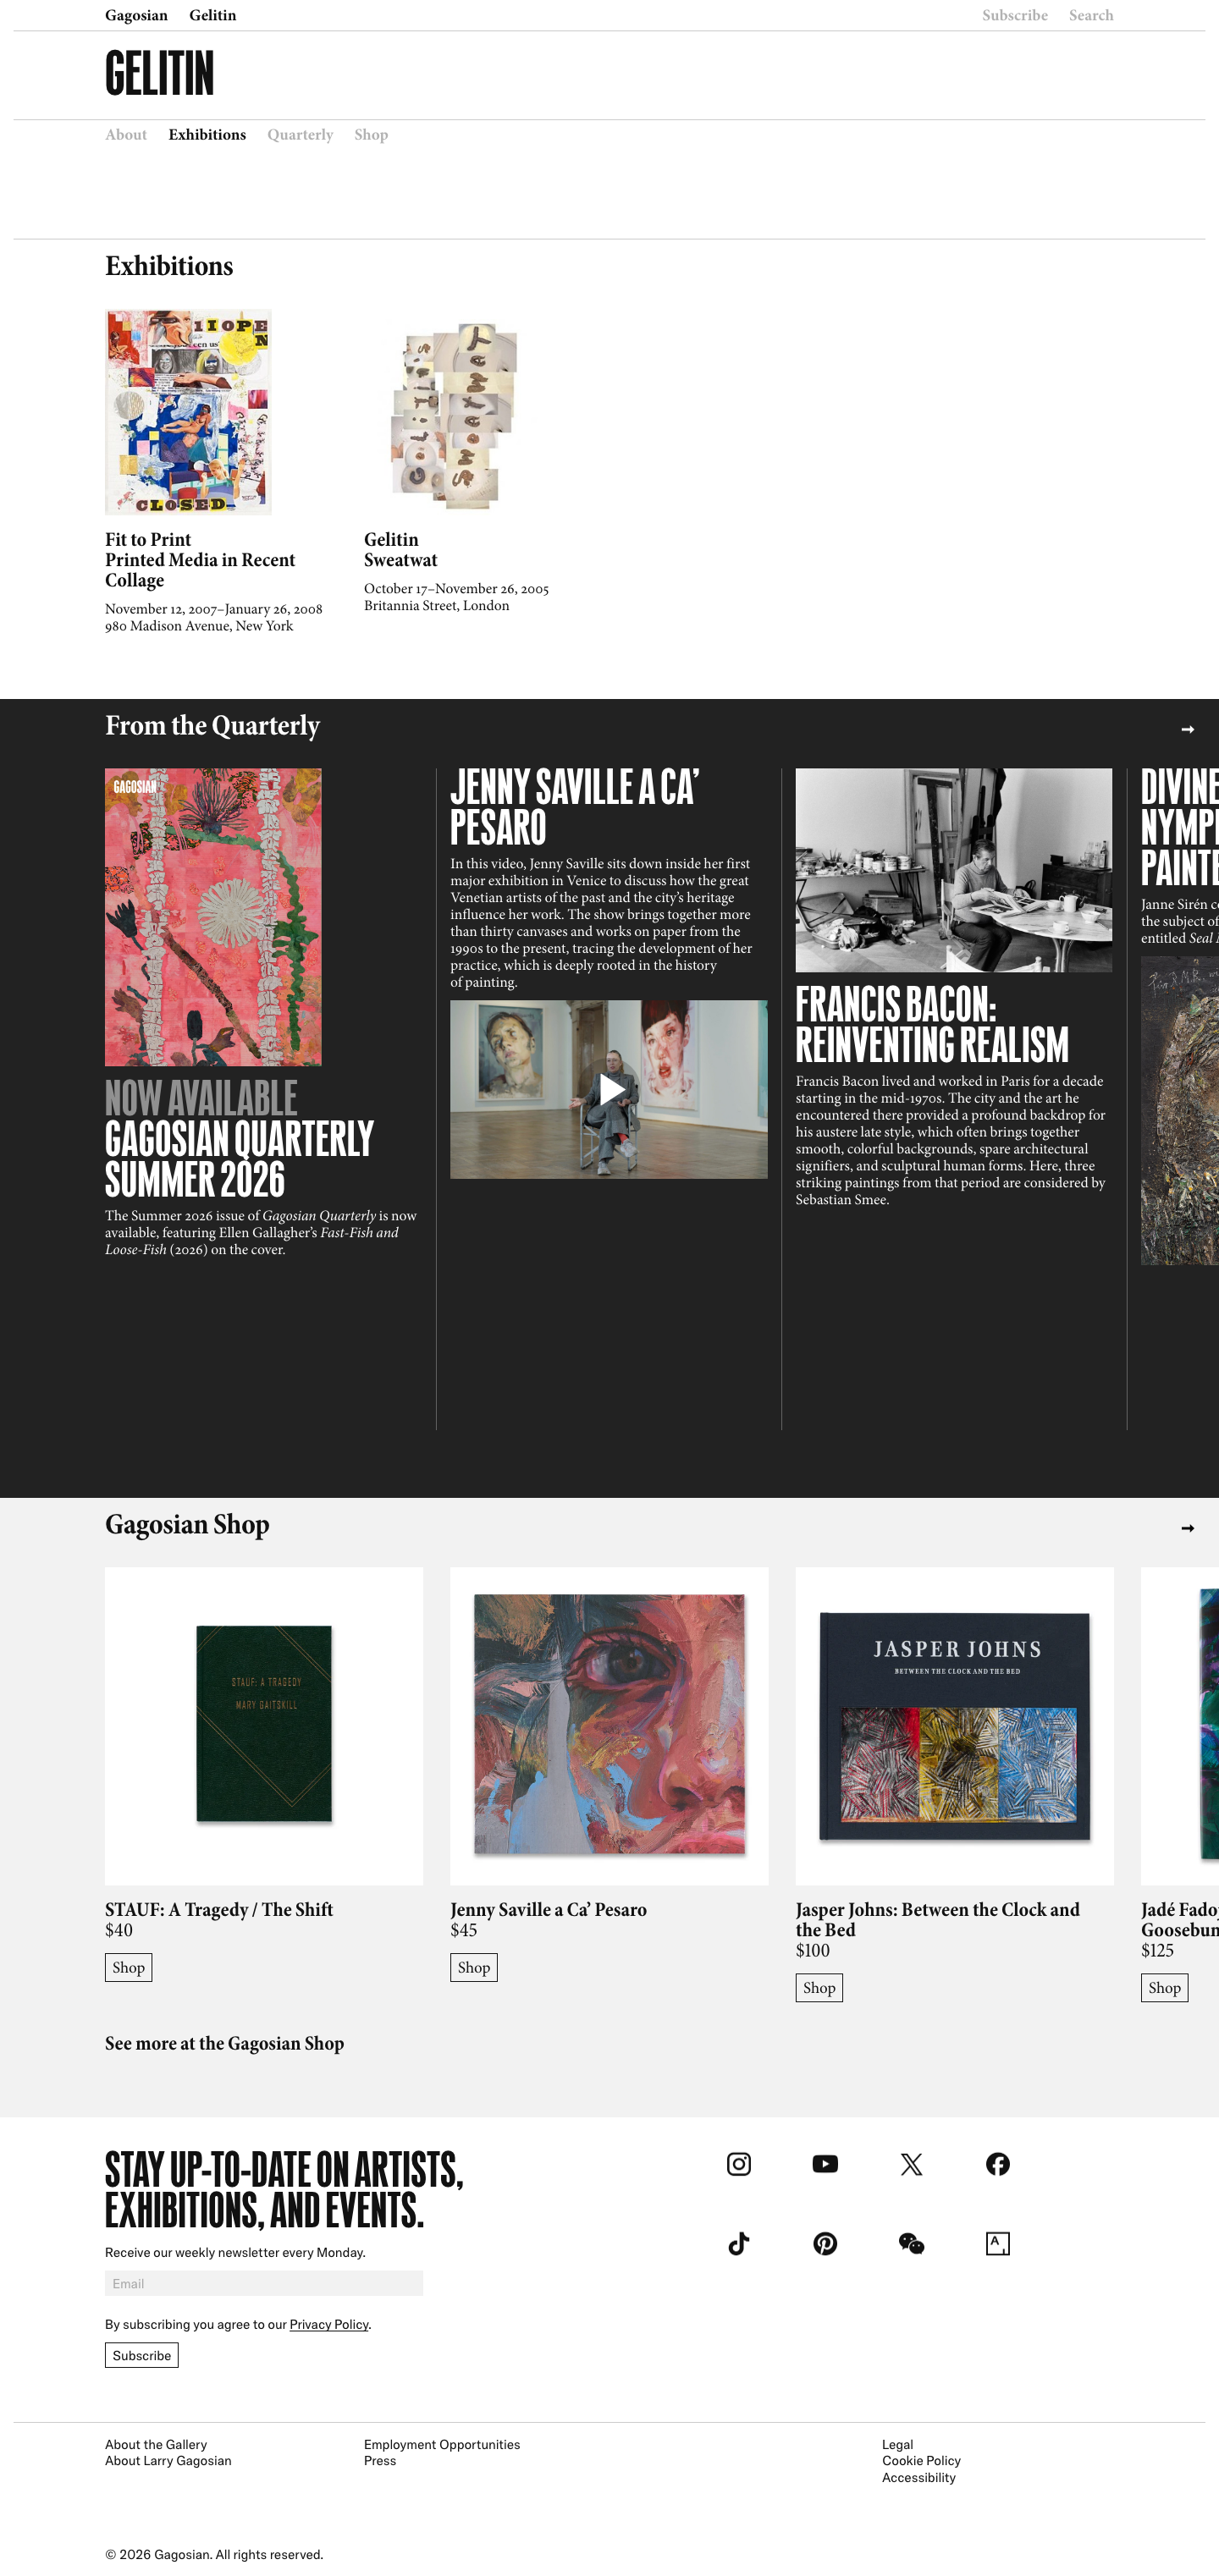
Task: Click the Gelitin Sweatwat title link
Action: click(x=401, y=550)
